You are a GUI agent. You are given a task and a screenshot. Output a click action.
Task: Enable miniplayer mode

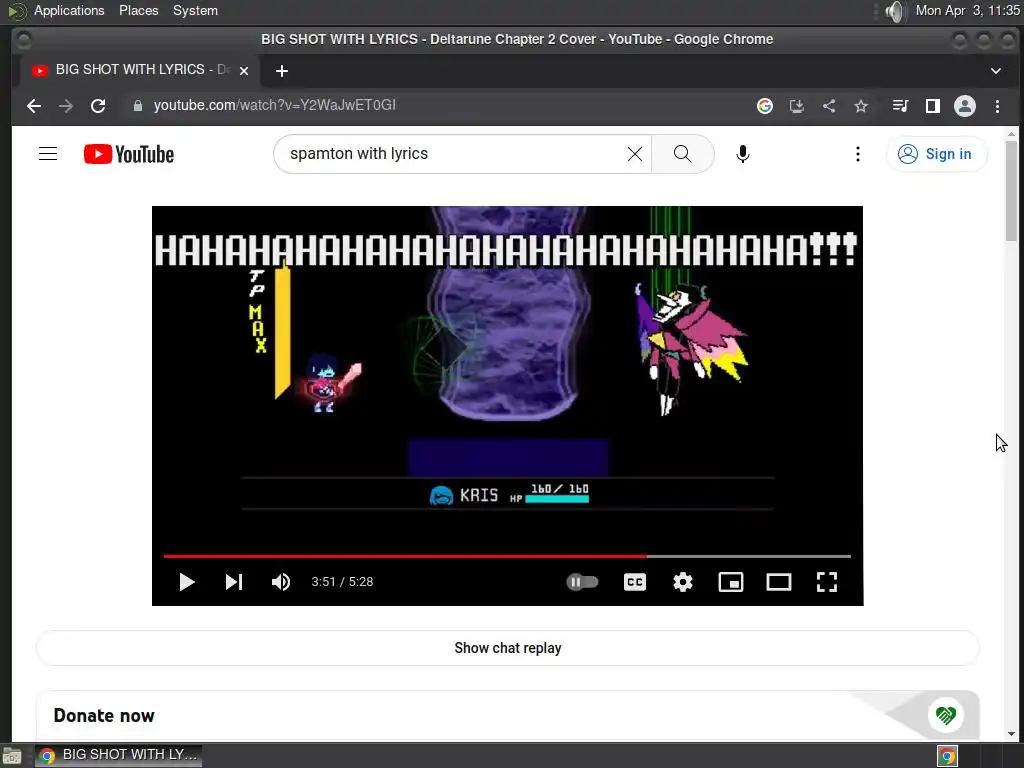[731, 582]
